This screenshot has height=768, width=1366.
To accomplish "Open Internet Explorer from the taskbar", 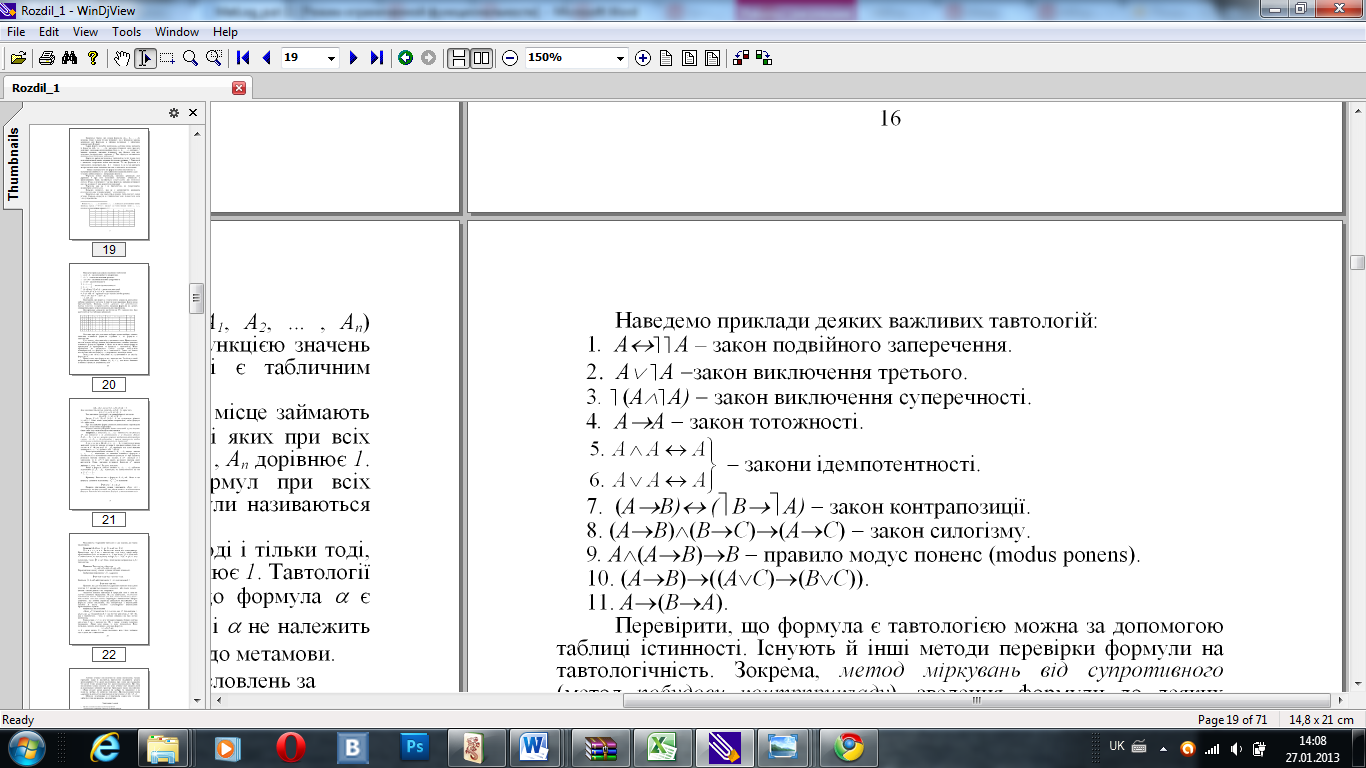I will coord(103,747).
